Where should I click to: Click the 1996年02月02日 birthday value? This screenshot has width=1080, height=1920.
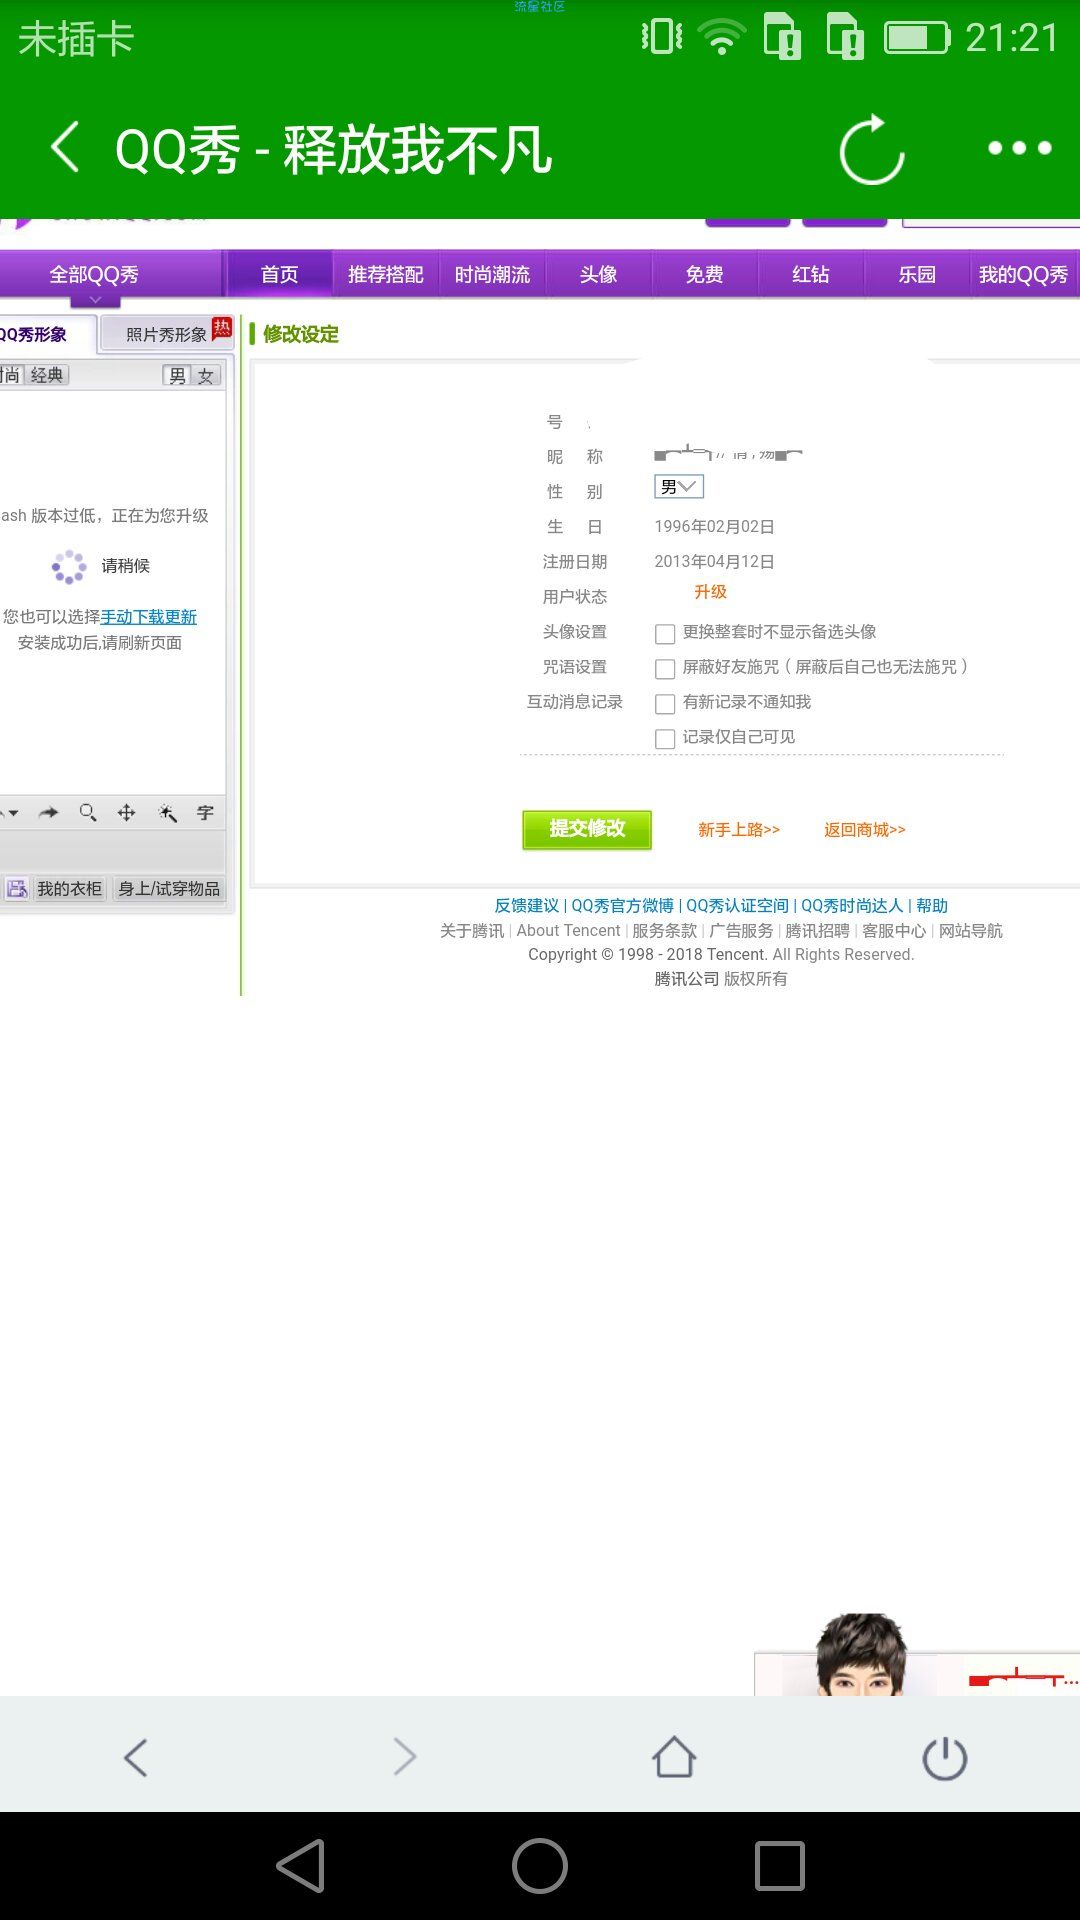click(714, 526)
